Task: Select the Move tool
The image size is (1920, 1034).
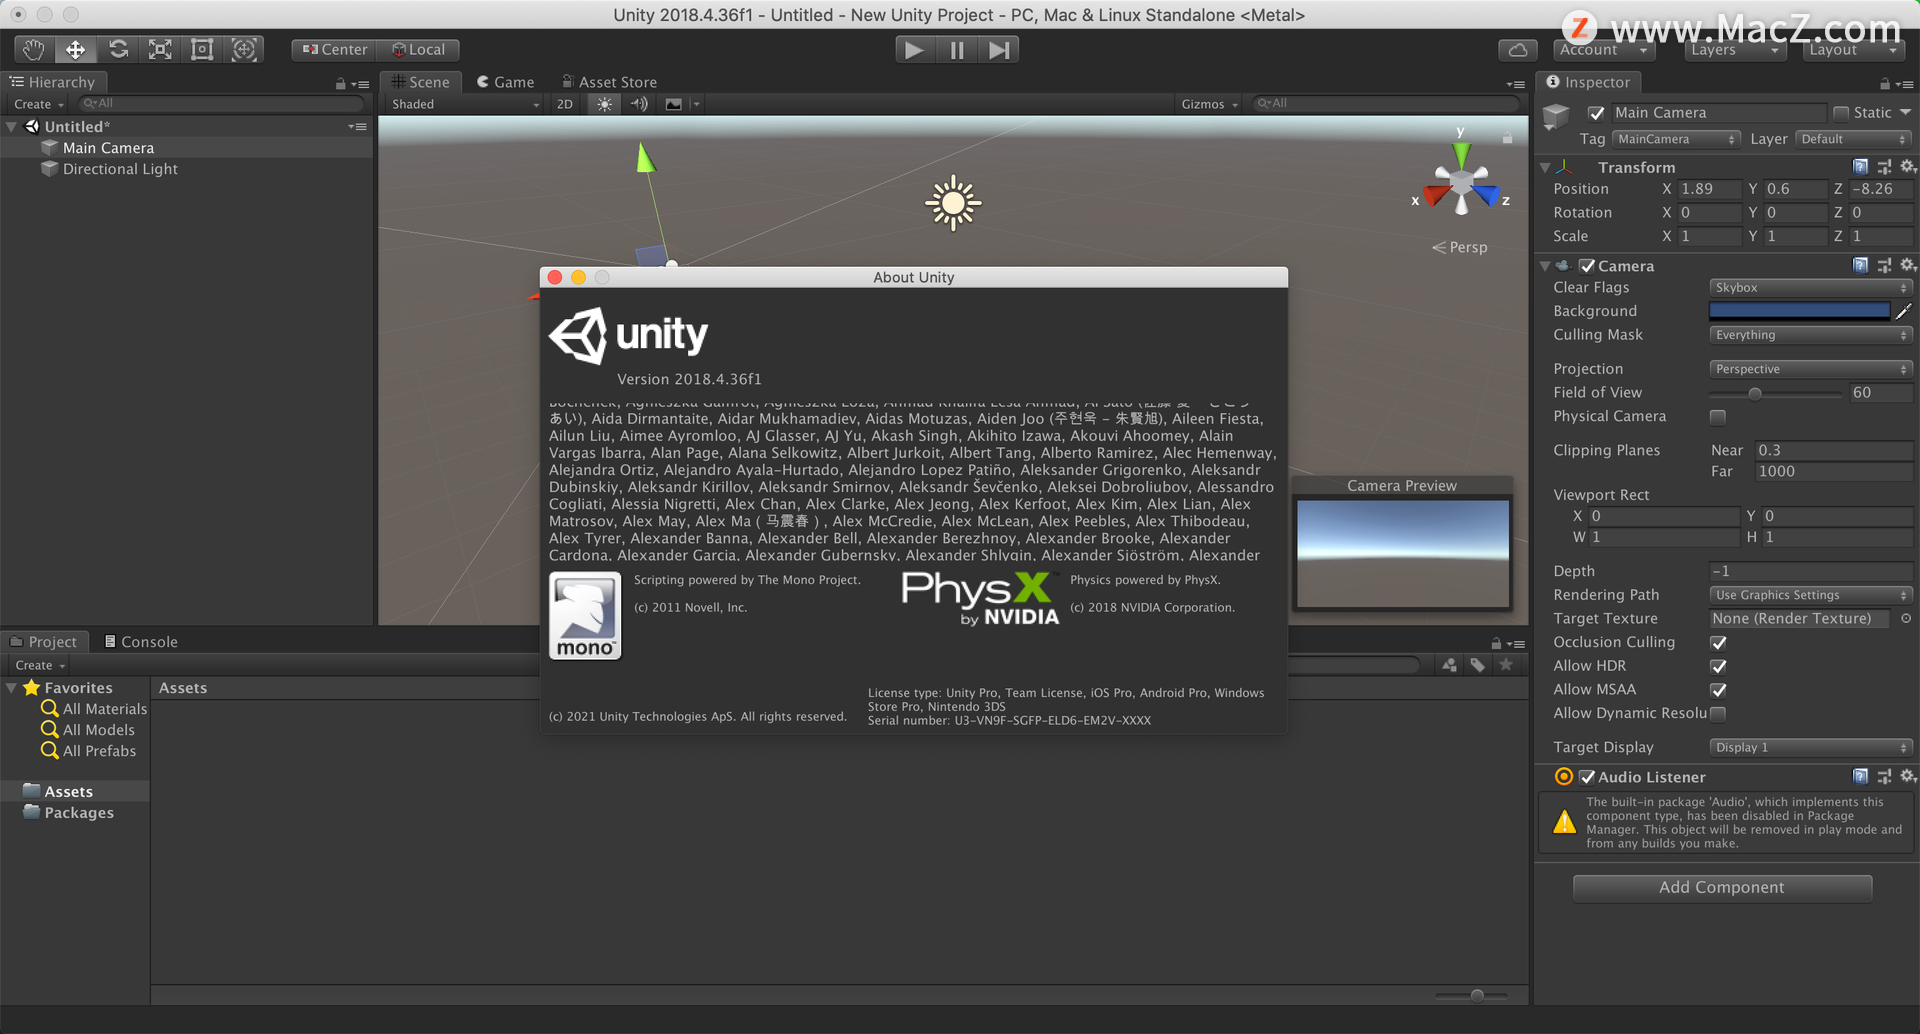Action: point(75,49)
